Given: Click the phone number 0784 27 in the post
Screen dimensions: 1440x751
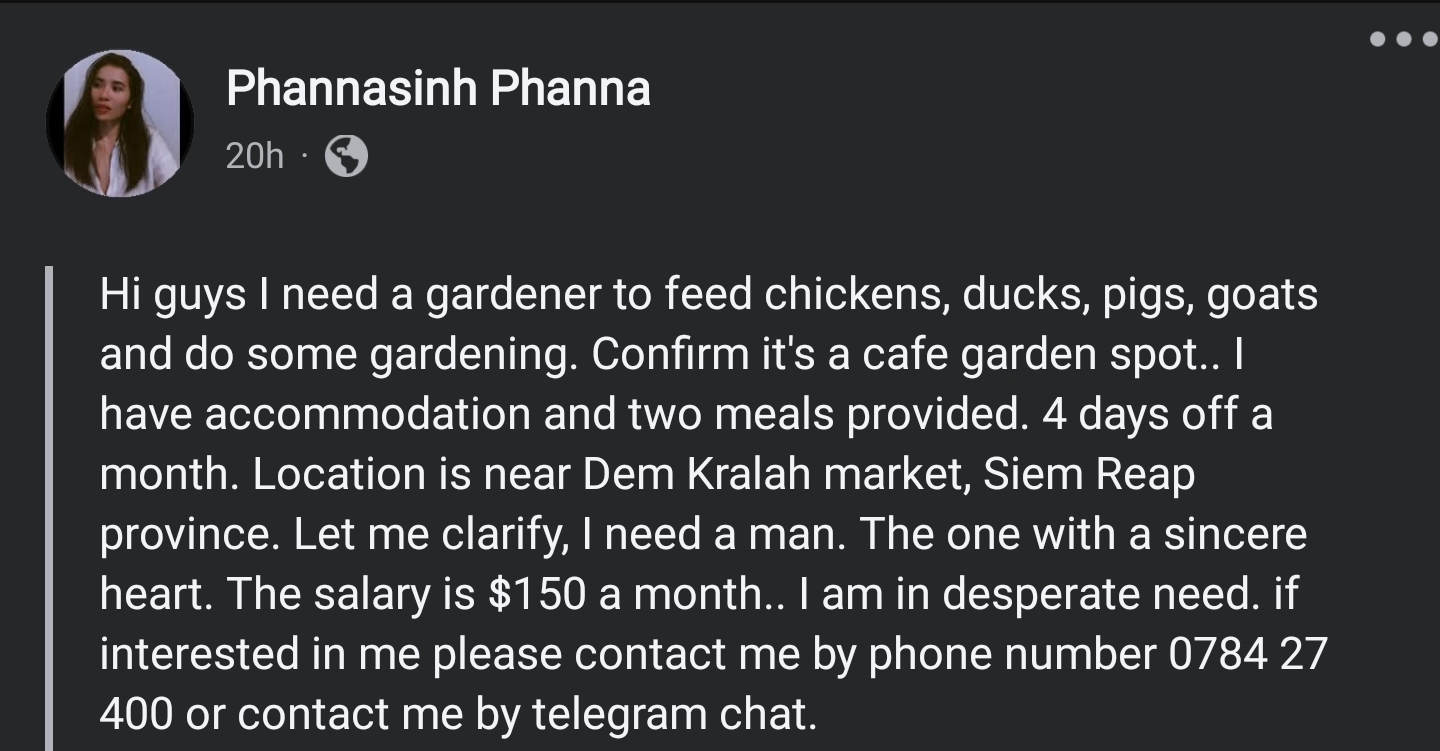Looking at the screenshot, I should pos(1247,654).
